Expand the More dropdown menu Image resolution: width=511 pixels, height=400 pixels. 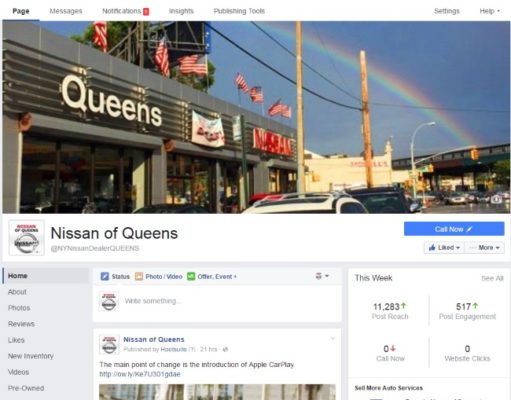point(484,248)
